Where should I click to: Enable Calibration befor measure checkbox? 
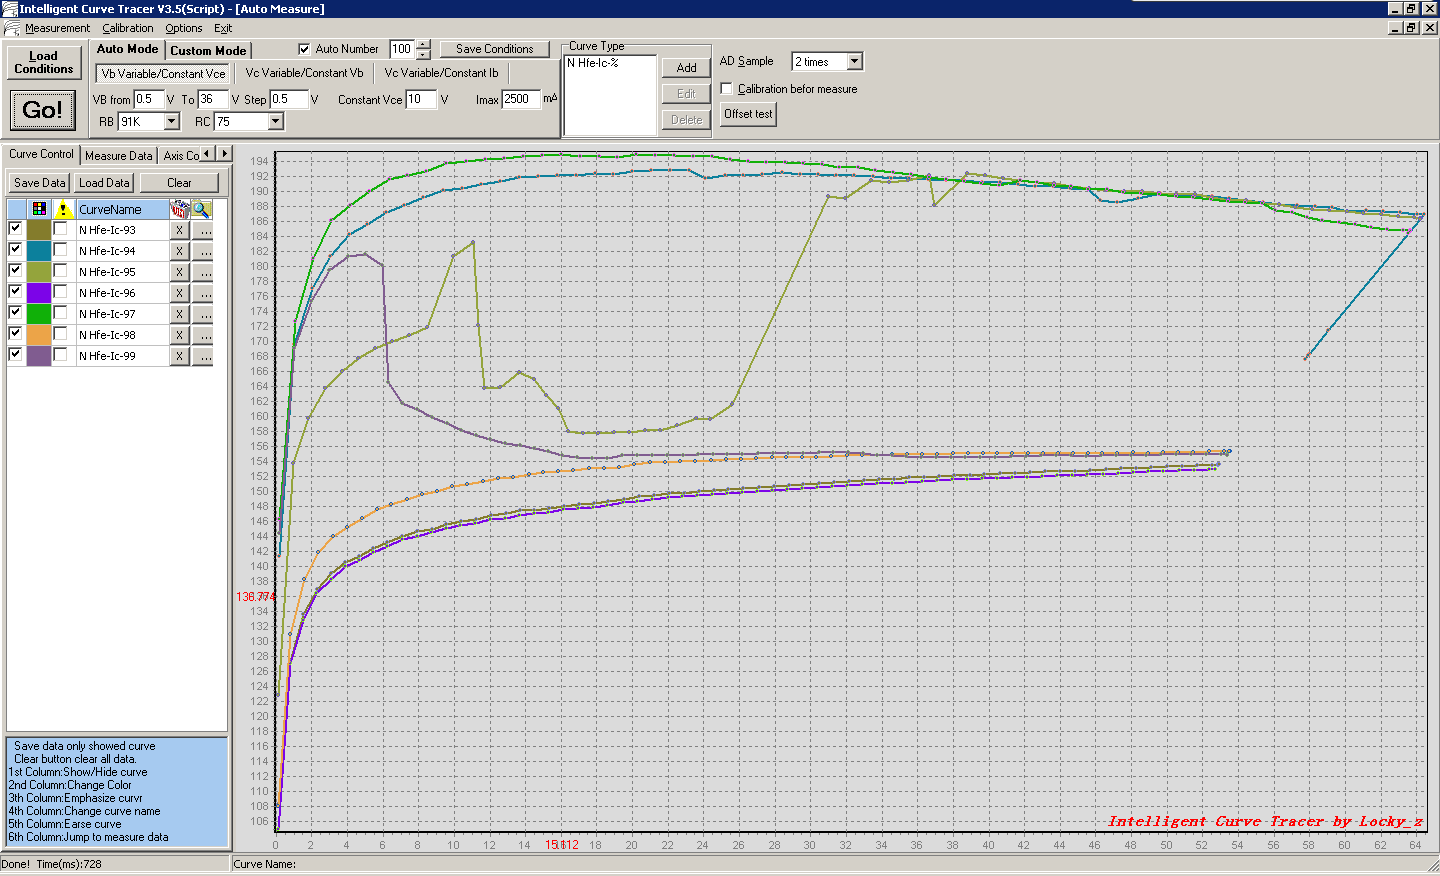(727, 89)
